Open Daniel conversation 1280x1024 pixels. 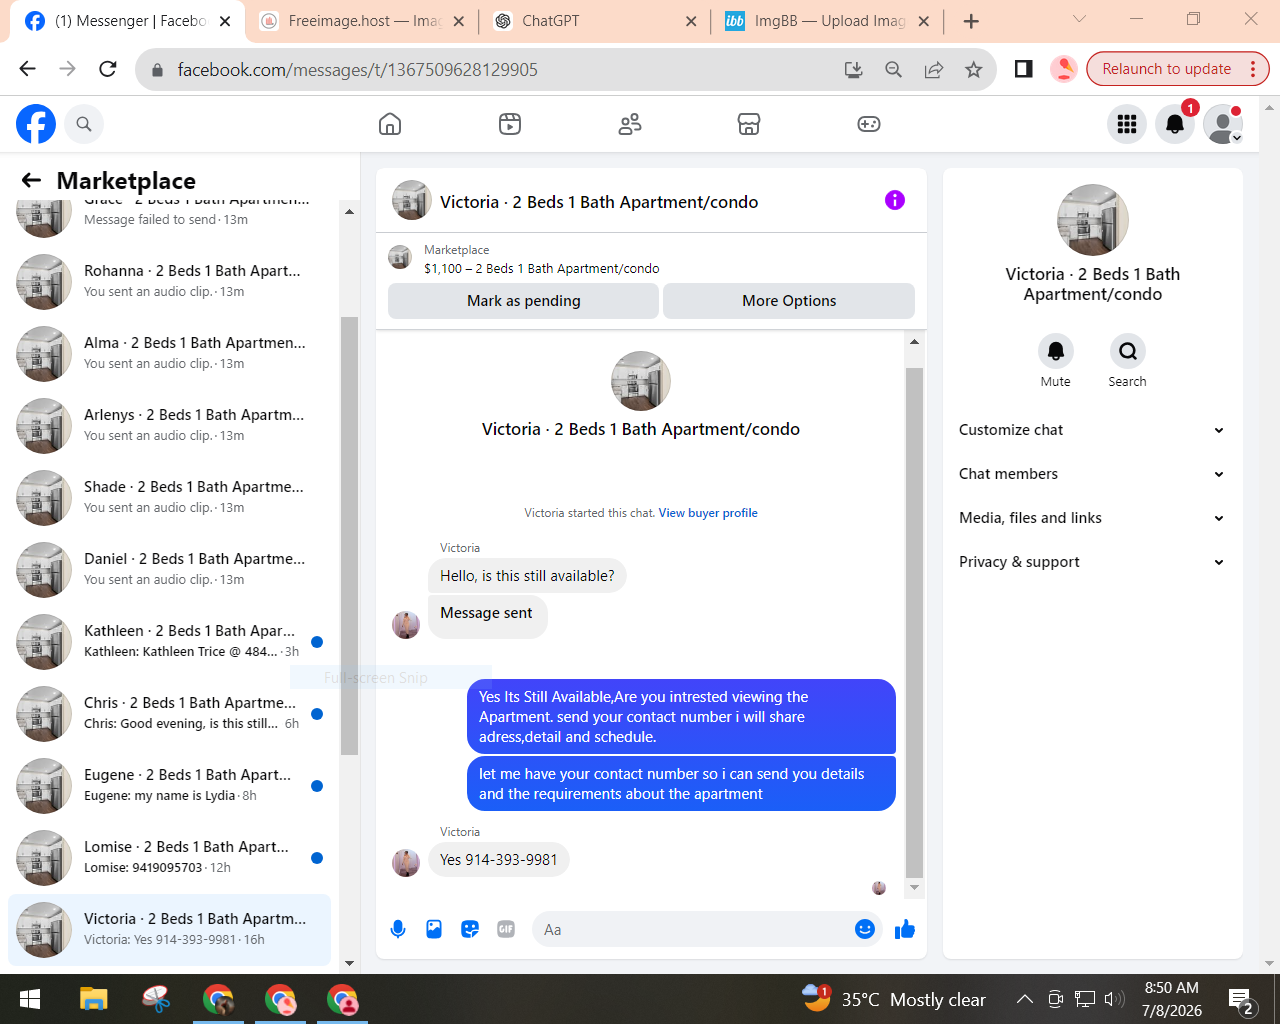(170, 570)
